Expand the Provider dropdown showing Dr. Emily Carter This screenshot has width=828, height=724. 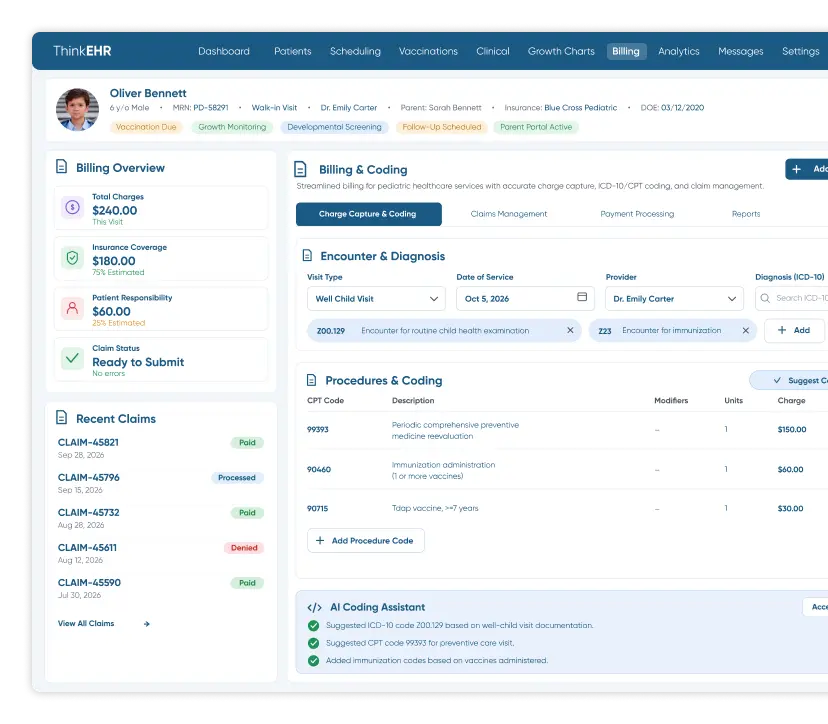pyautogui.click(x=674, y=299)
